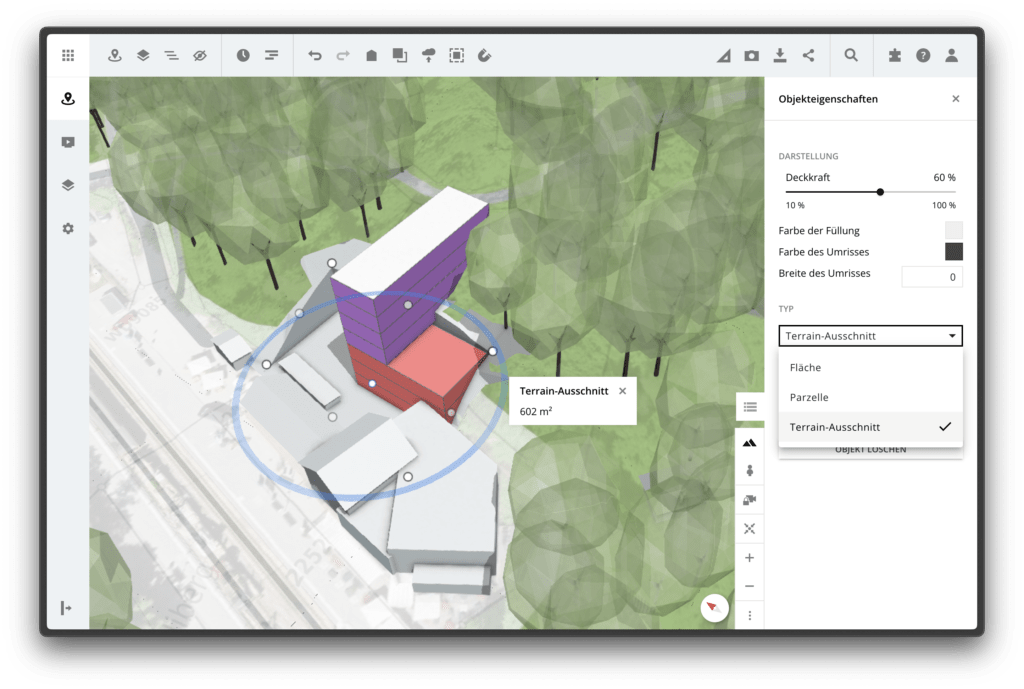Click the Farbe des Umrisses color swatch
Screen dimensions: 1024x689
(x=953, y=252)
